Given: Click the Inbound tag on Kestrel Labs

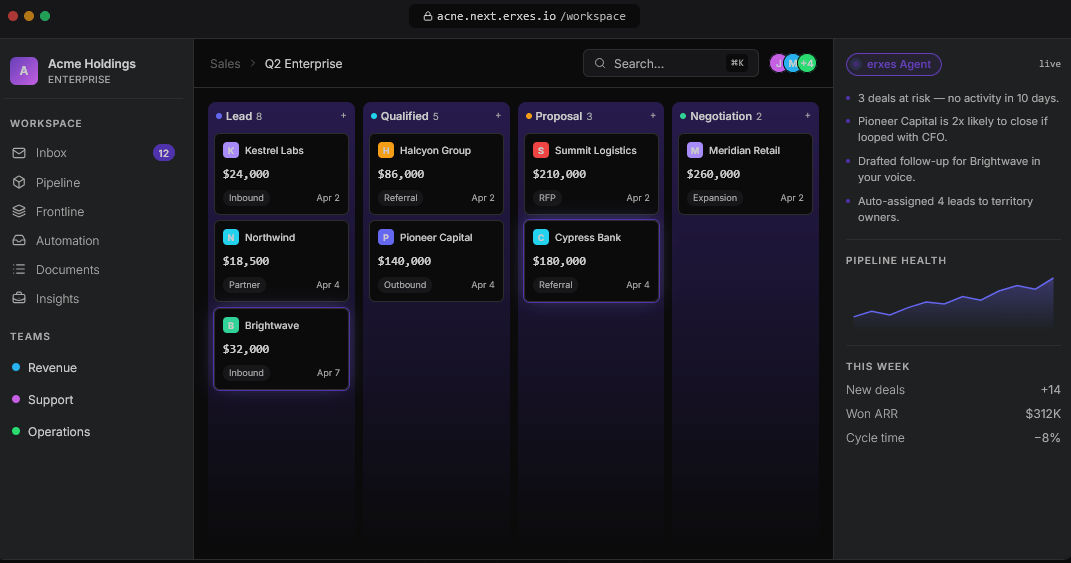Looking at the screenshot, I should 246,198.
